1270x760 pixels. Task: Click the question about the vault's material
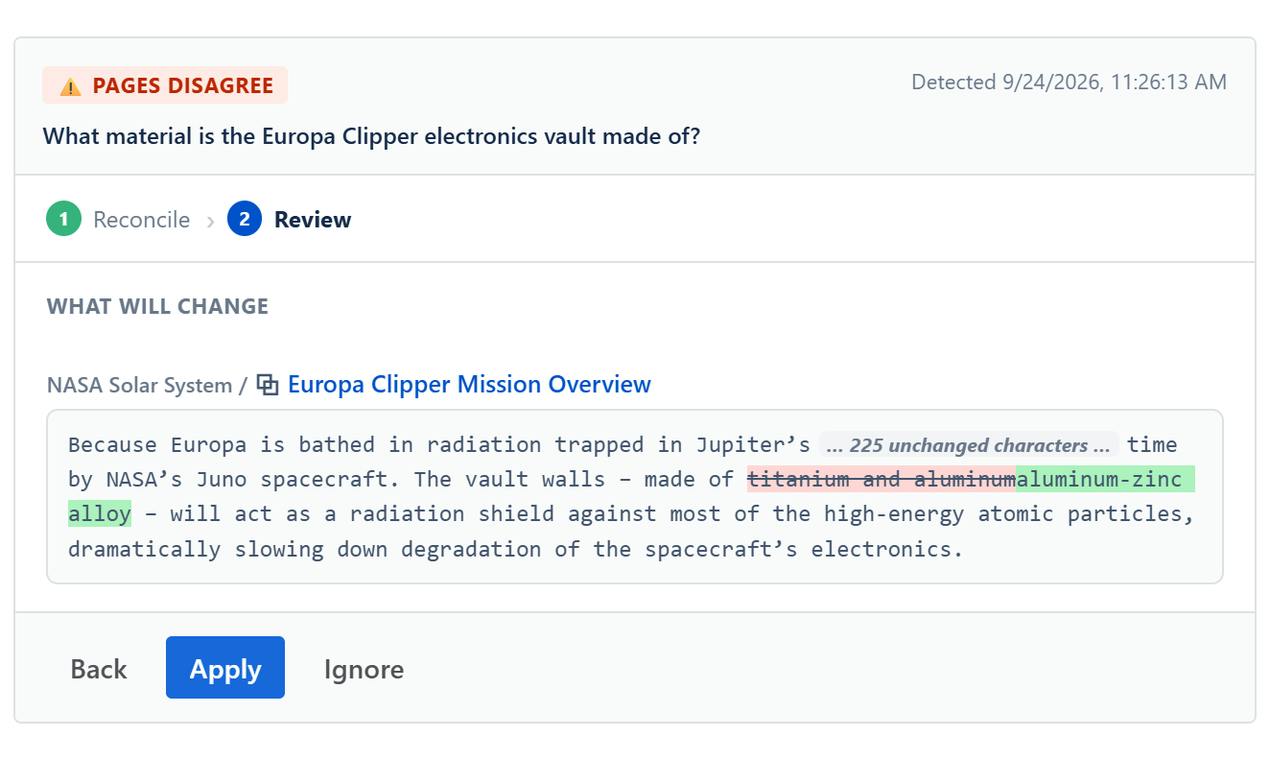pos(371,136)
